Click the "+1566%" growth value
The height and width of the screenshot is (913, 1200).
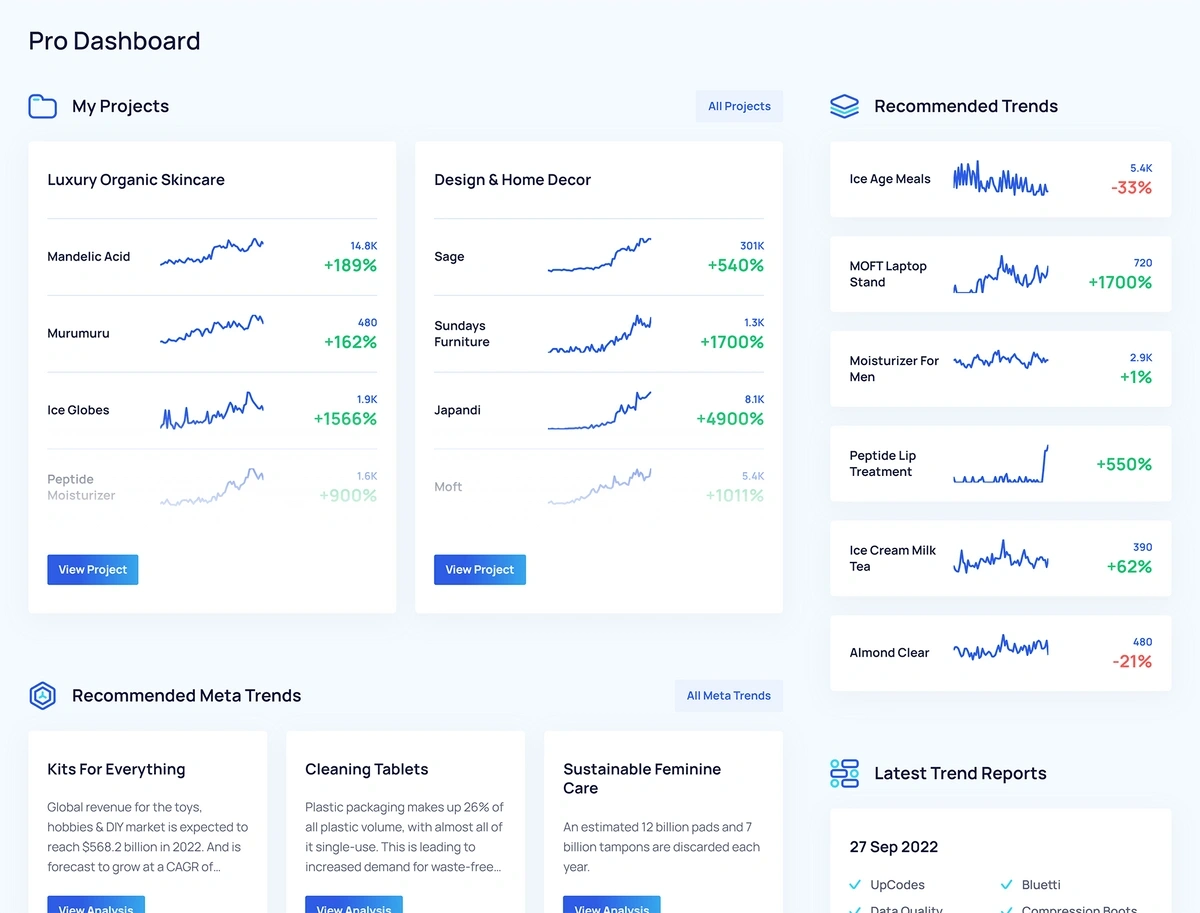pyautogui.click(x=345, y=419)
